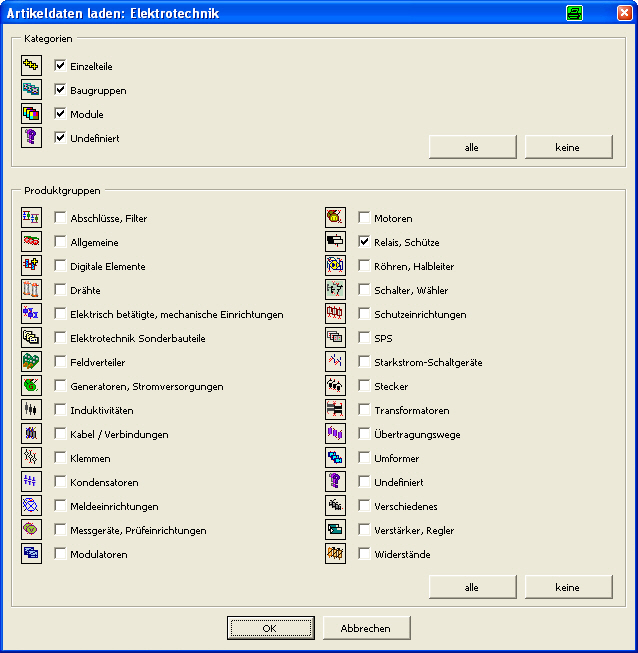
Task: Check the Verschiedenes checkbox
Action: pos(364,506)
